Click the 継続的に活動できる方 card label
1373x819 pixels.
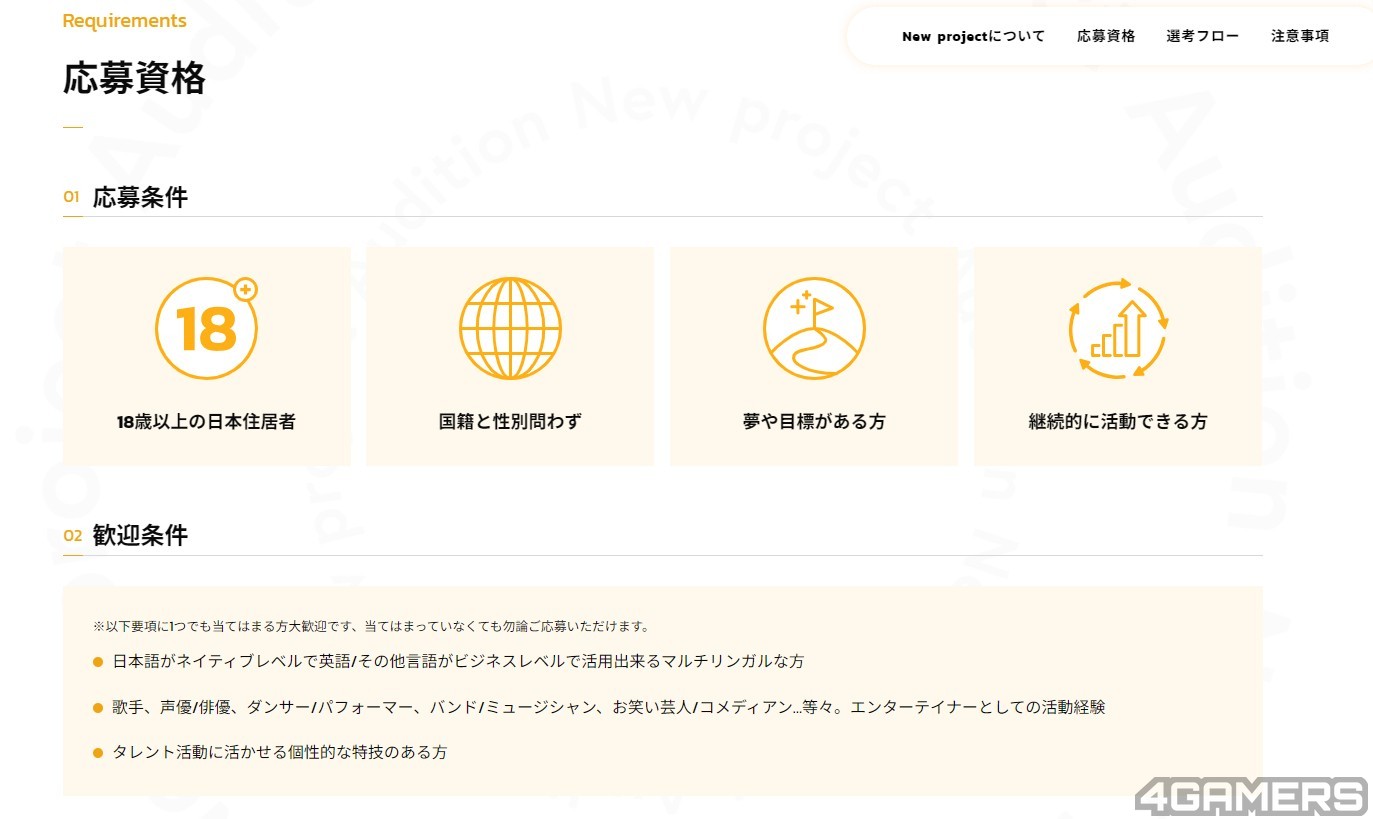[x=1118, y=422]
